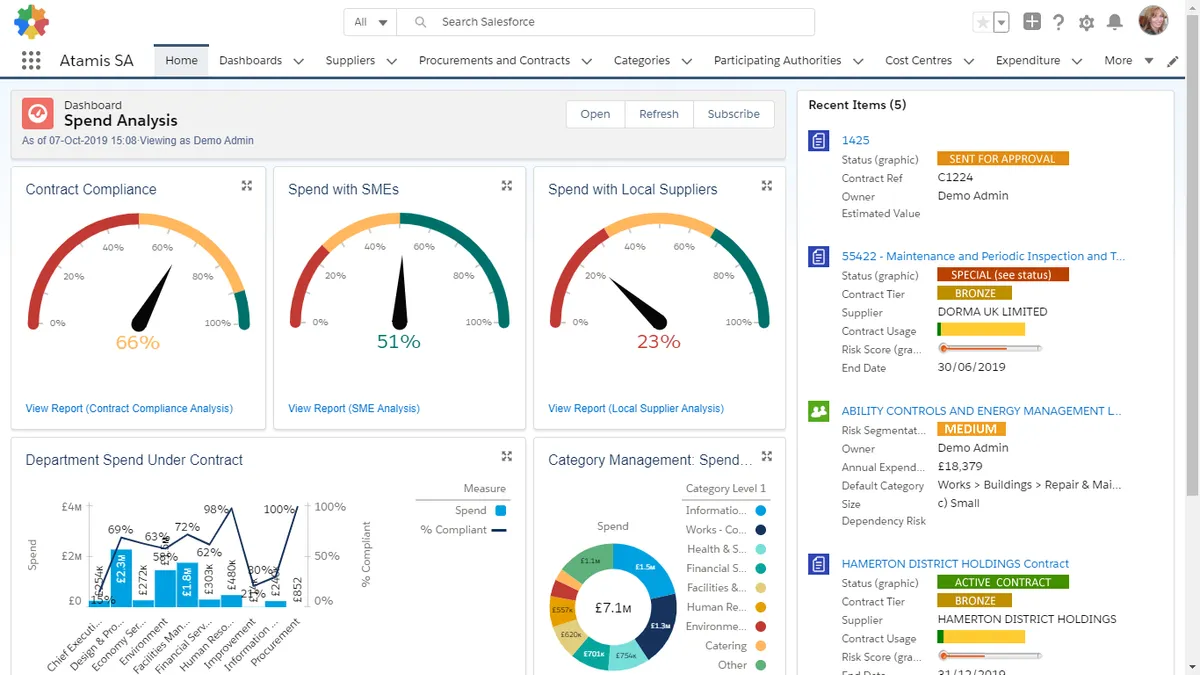Open the More navigation menu
Screen dimensions: 1200x675
pos(1128,60)
